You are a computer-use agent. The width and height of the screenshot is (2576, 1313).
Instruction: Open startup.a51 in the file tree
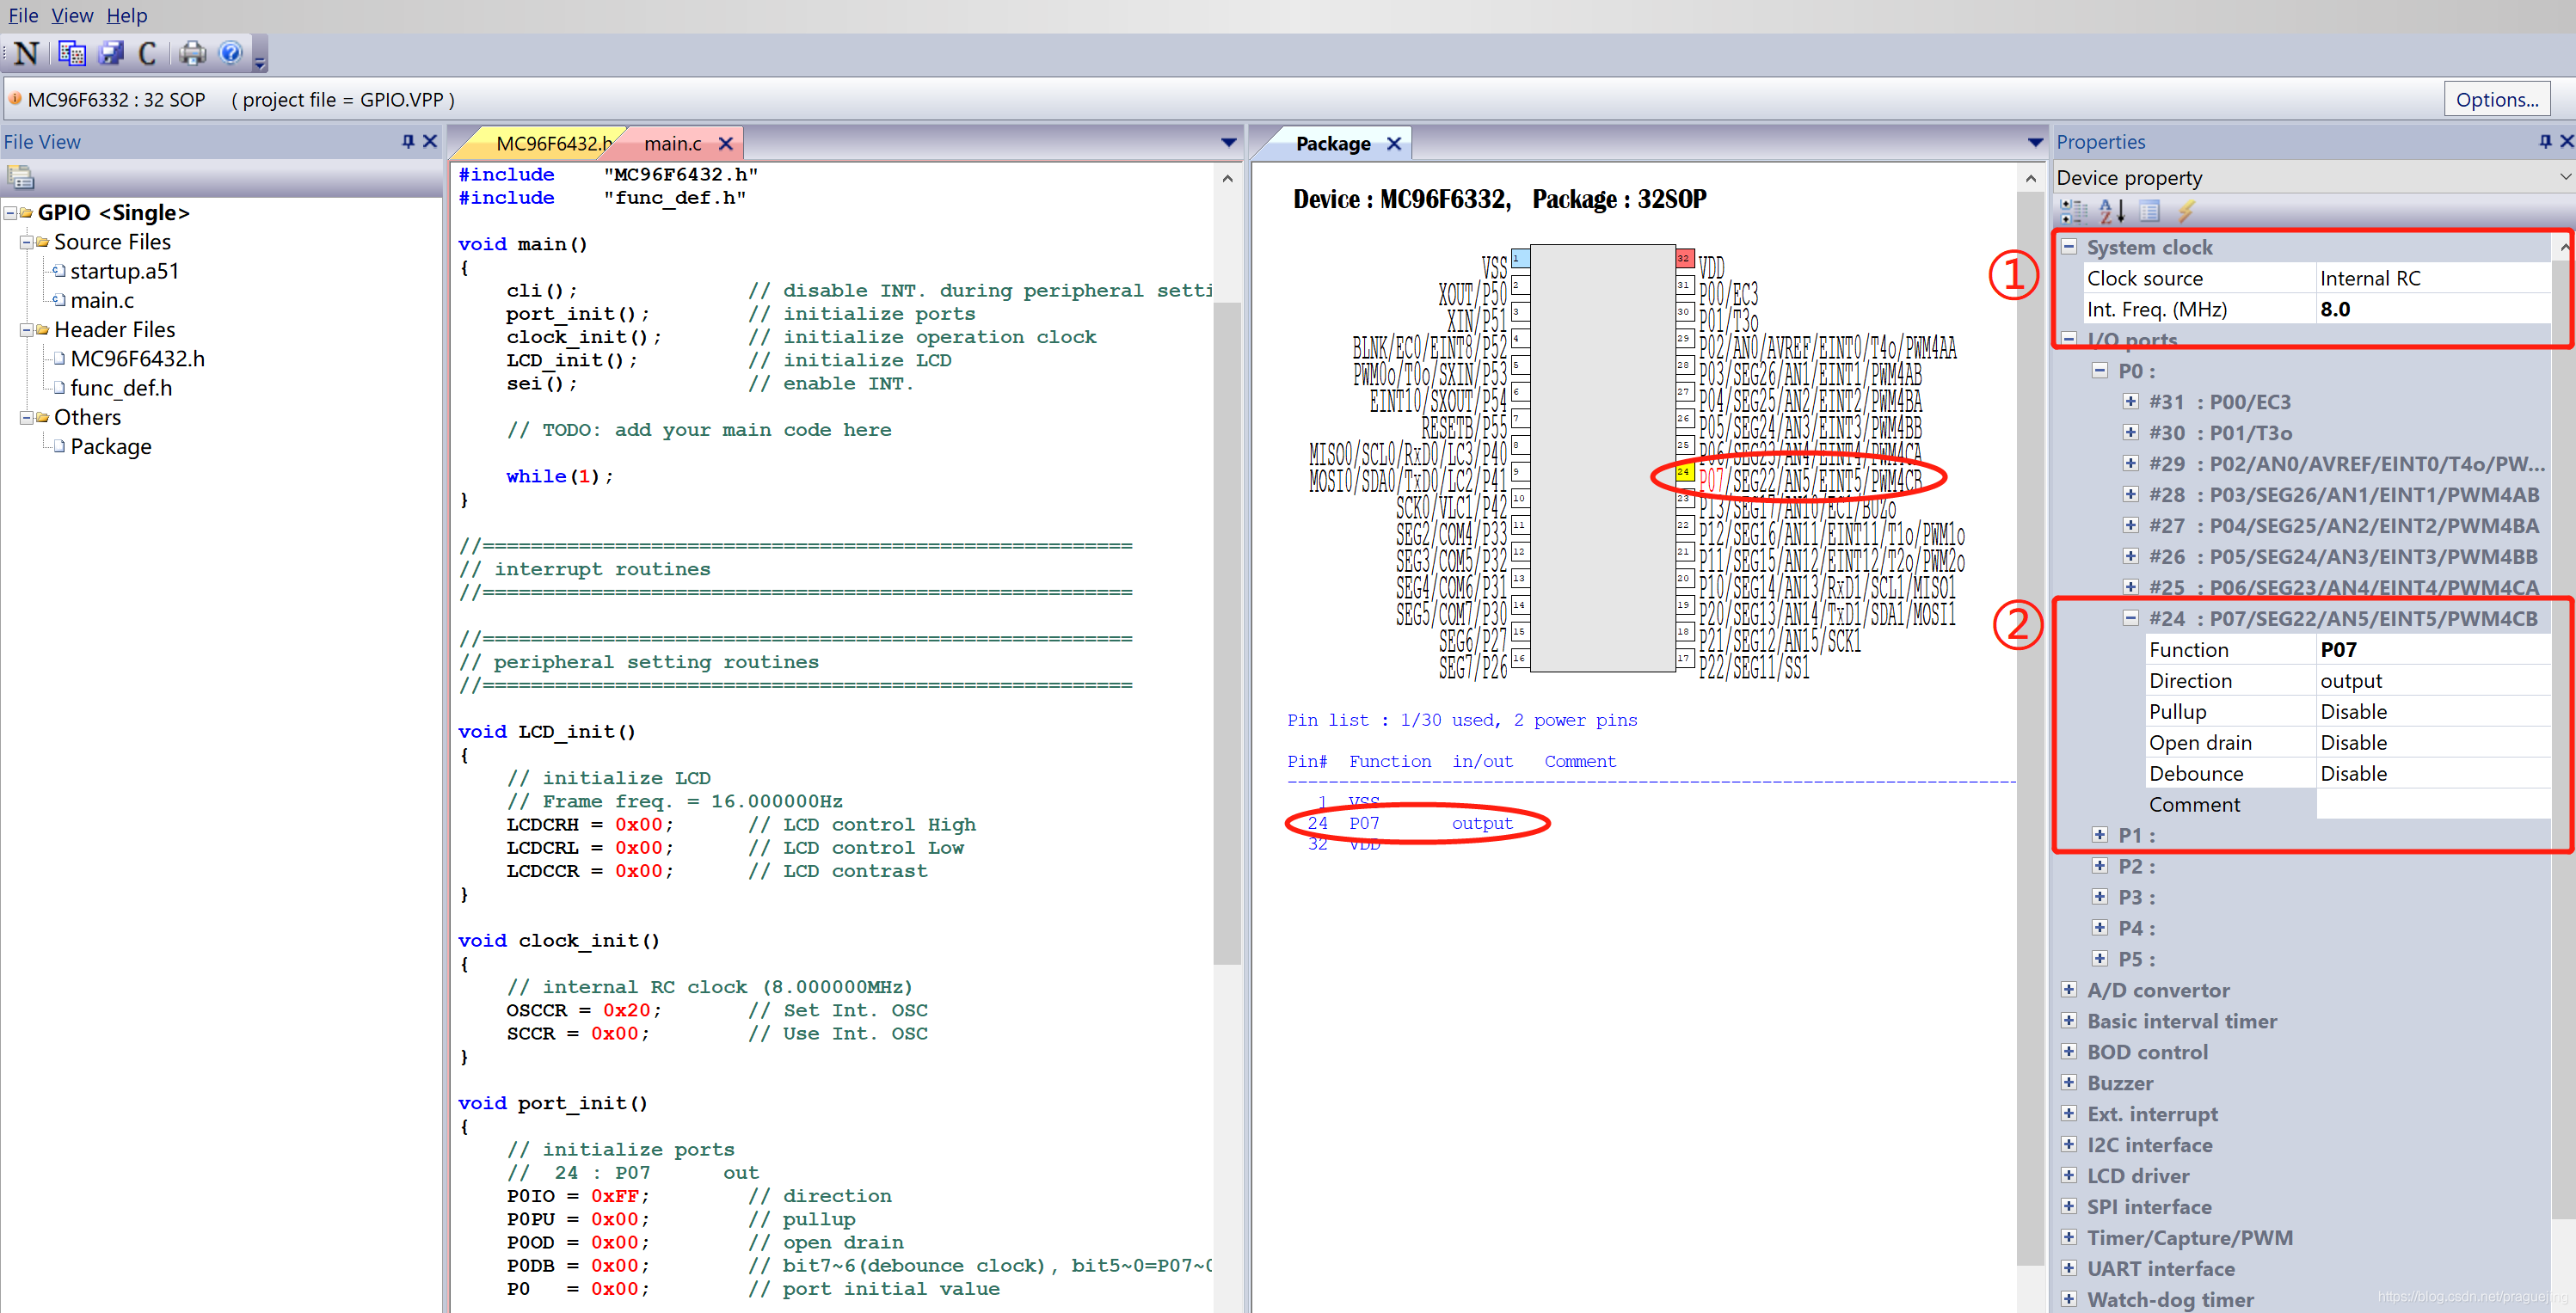(124, 271)
